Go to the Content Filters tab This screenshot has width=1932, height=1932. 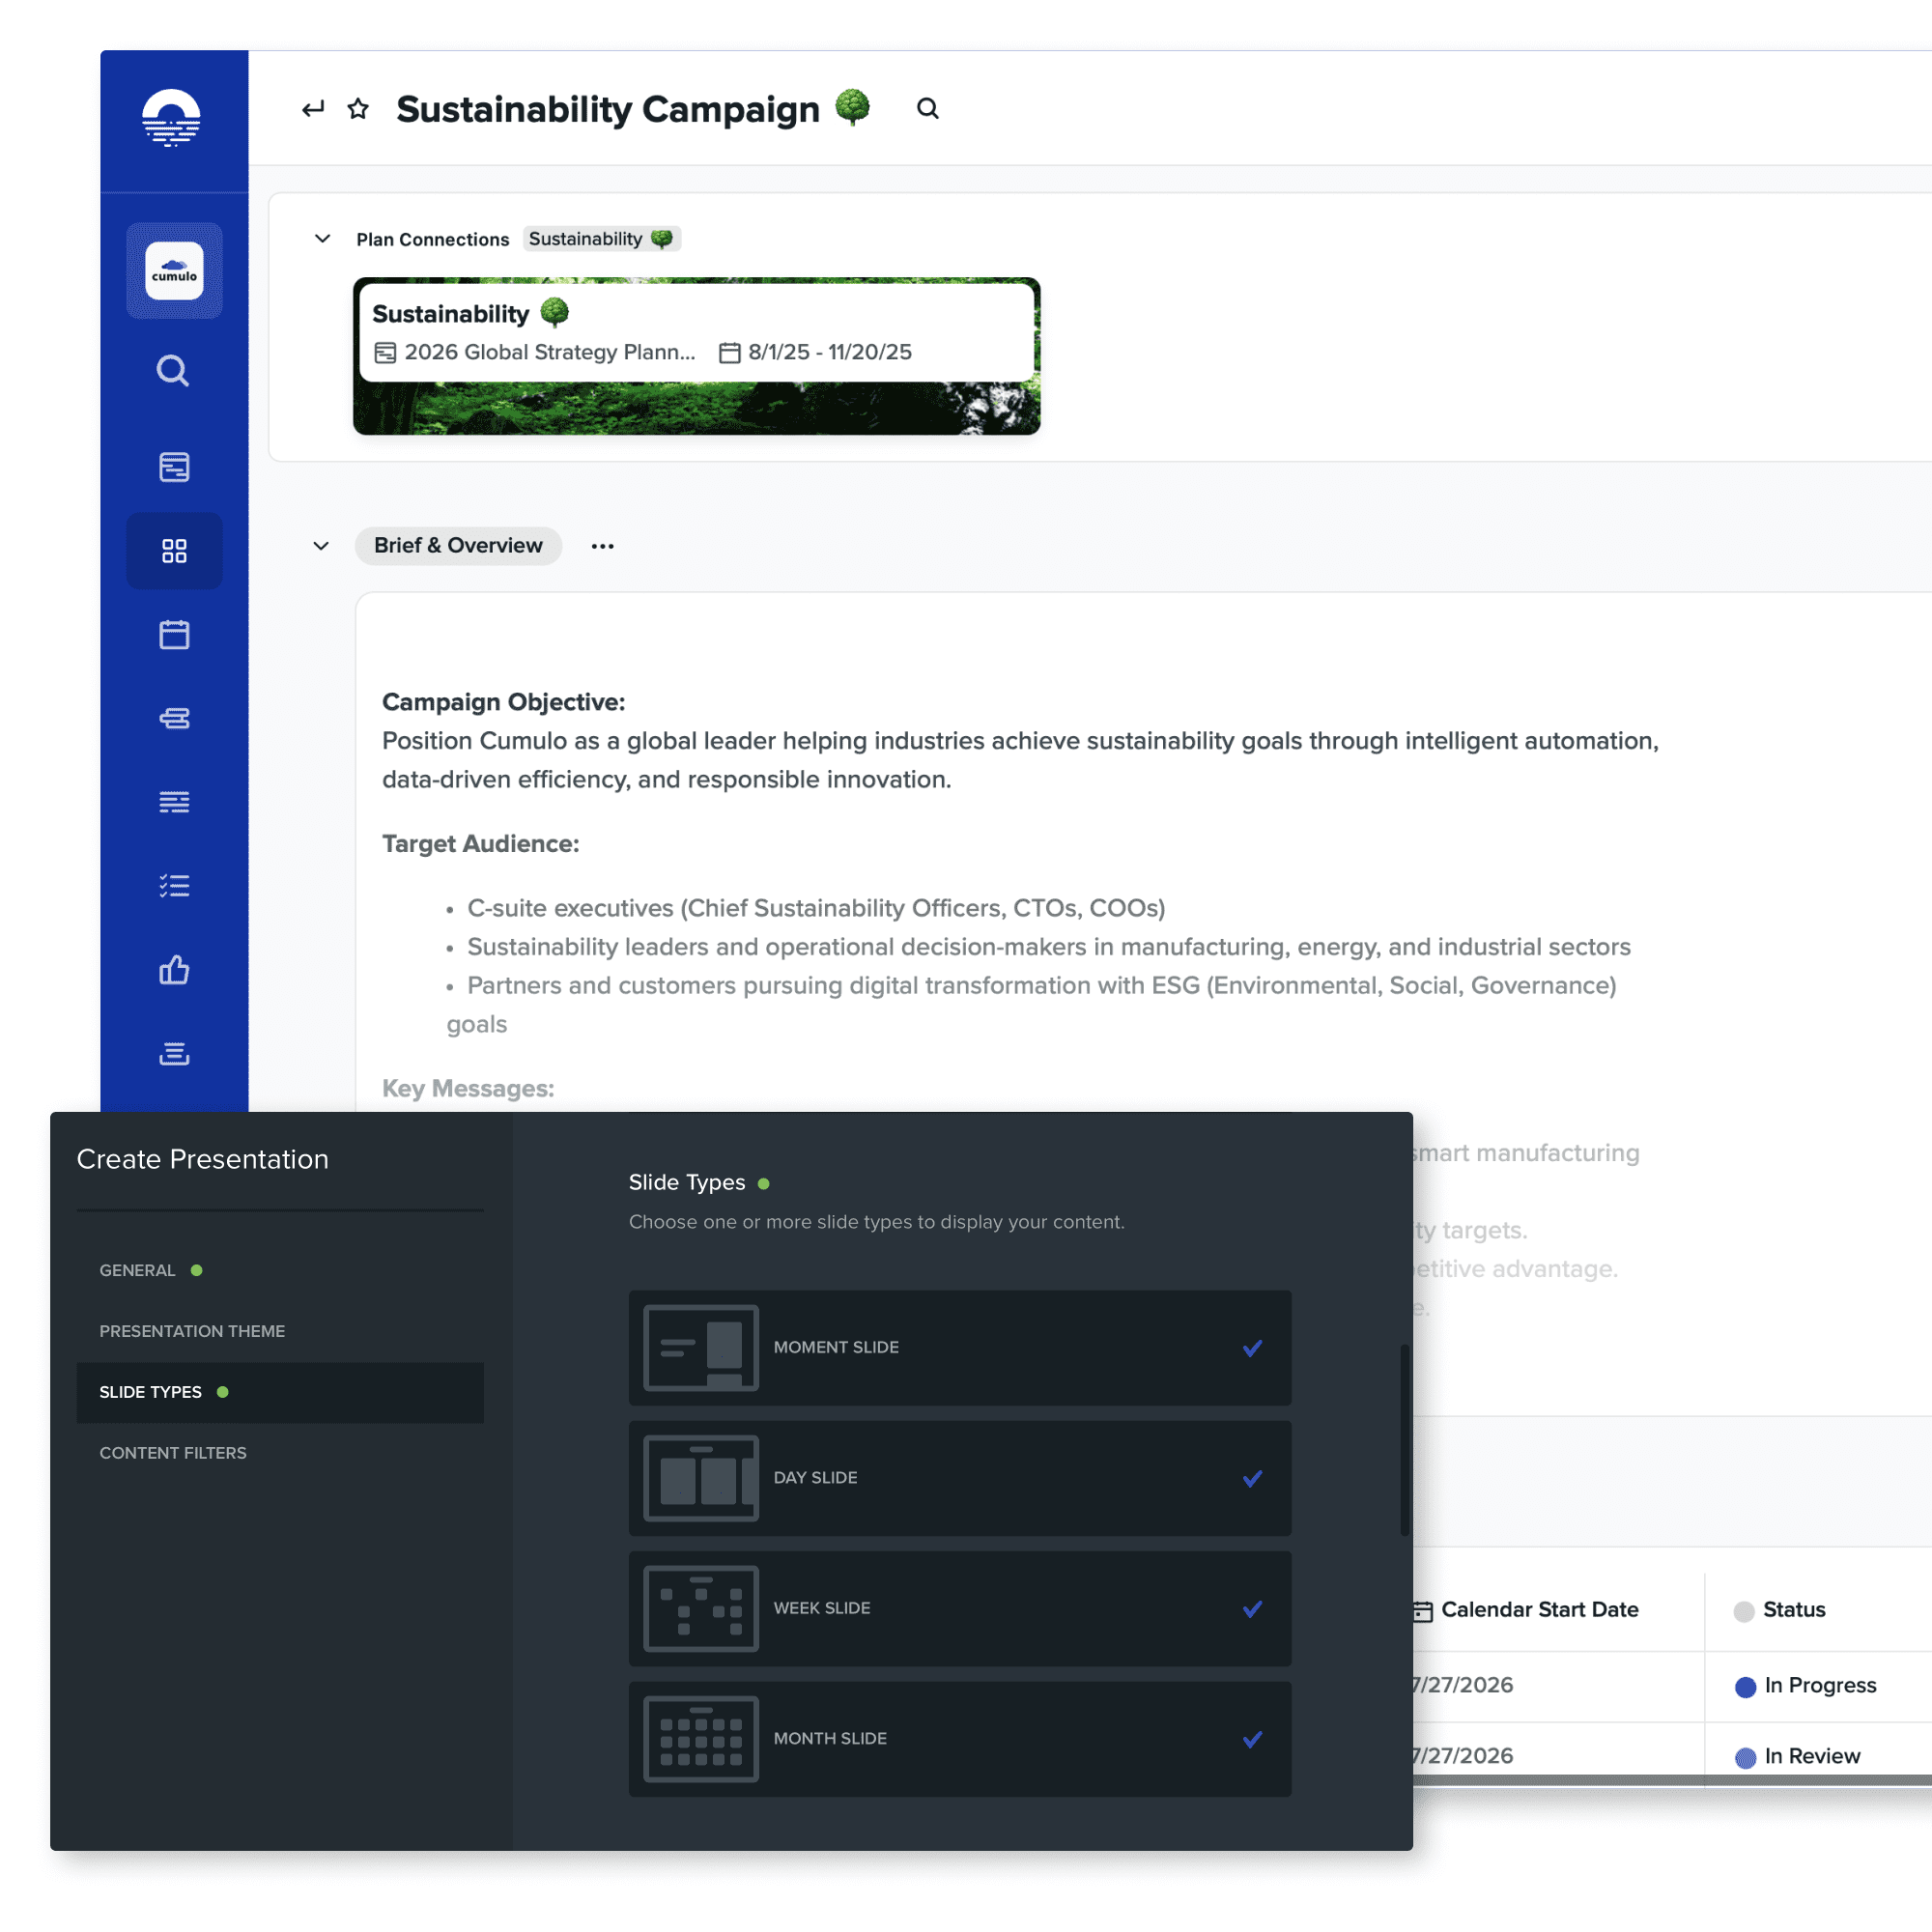(173, 1453)
